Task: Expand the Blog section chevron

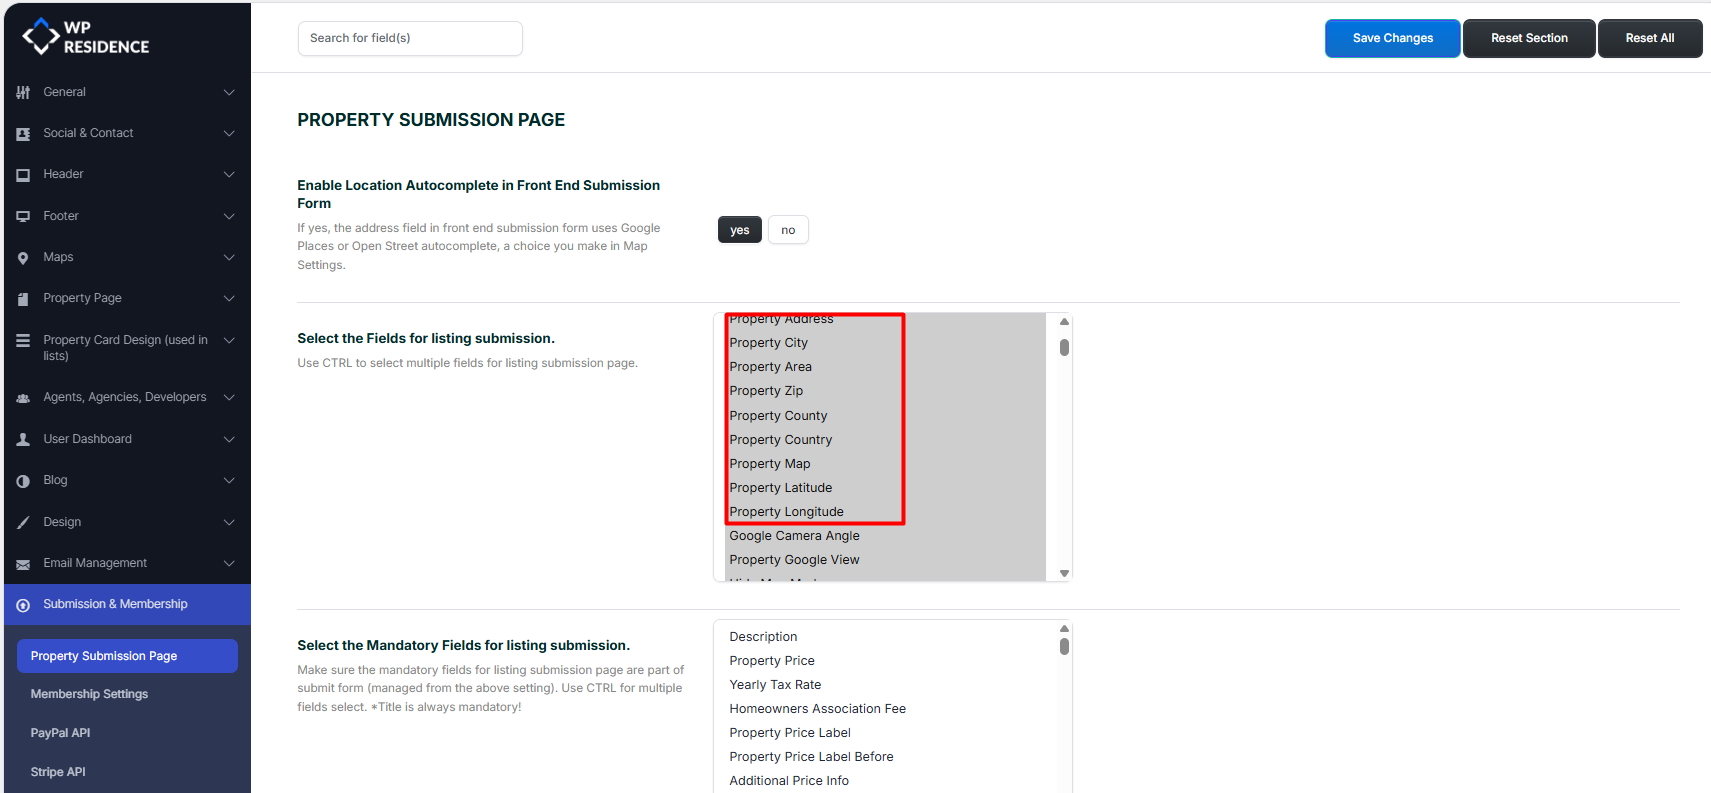Action: [229, 480]
